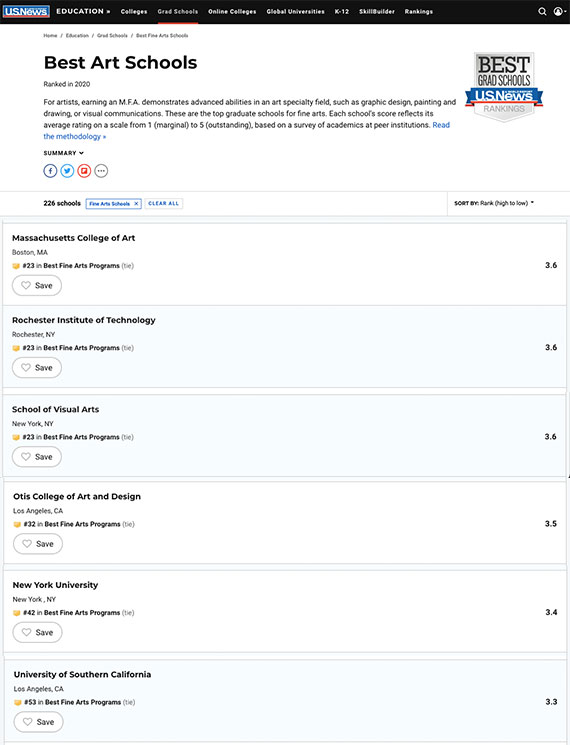Save Rochester Institute of Technology
The height and width of the screenshot is (745, 570).
(37, 368)
